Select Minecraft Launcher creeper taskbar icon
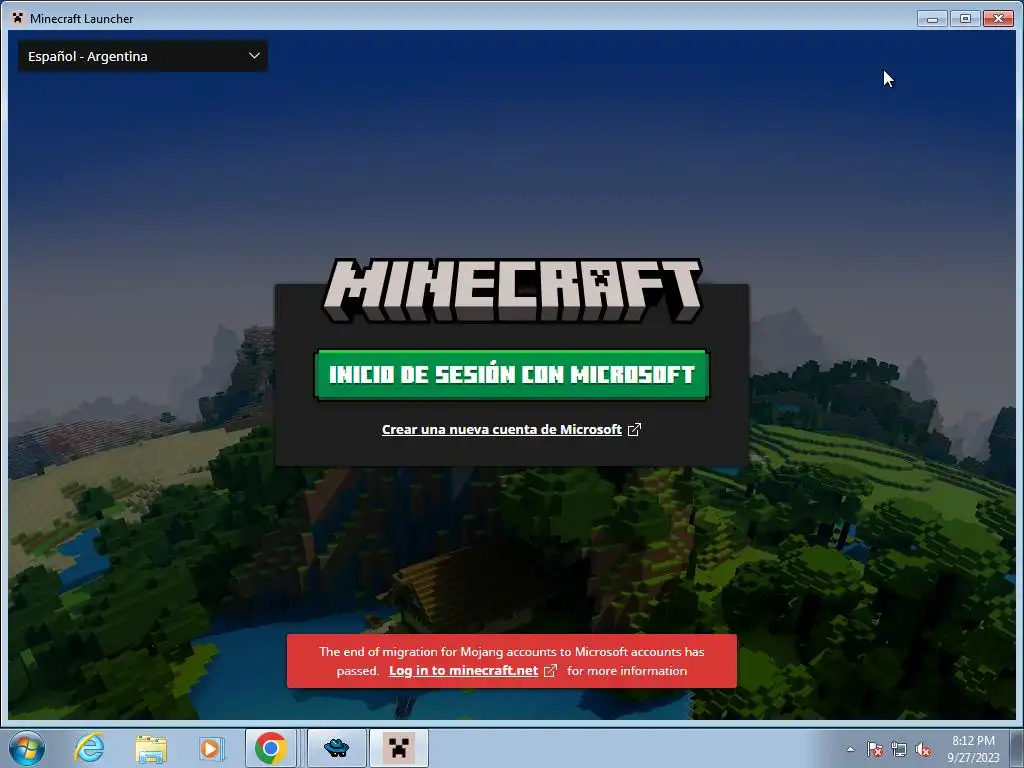1024x768 pixels. (398, 748)
